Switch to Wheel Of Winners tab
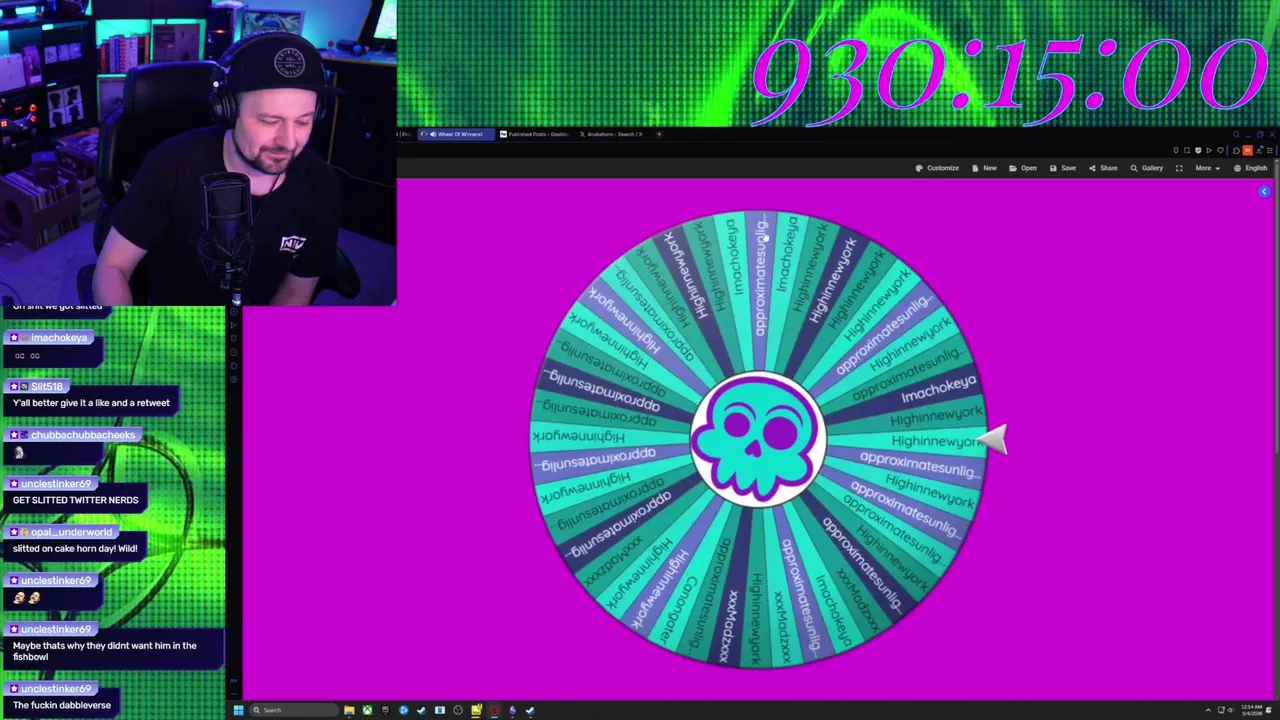This screenshot has width=1280, height=720. [x=456, y=134]
